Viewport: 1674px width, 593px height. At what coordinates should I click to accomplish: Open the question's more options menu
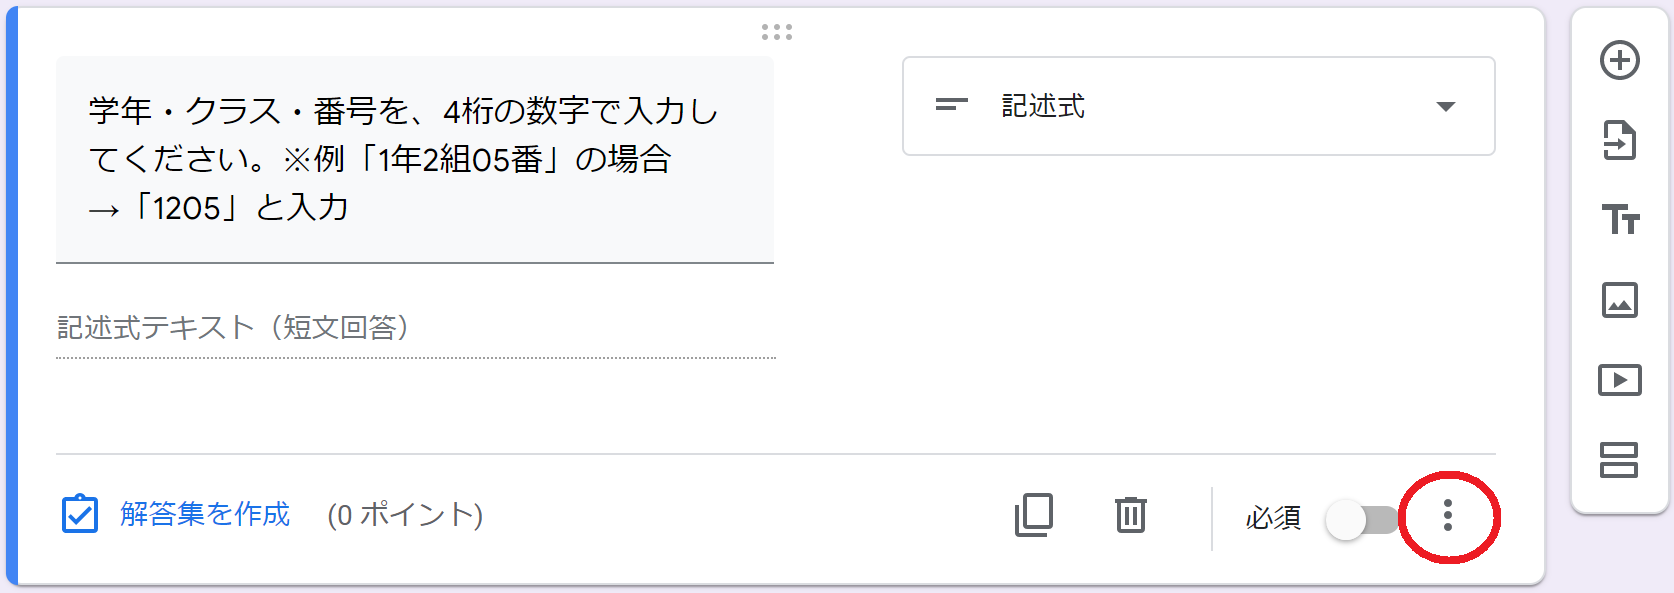pyautogui.click(x=1447, y=516)
